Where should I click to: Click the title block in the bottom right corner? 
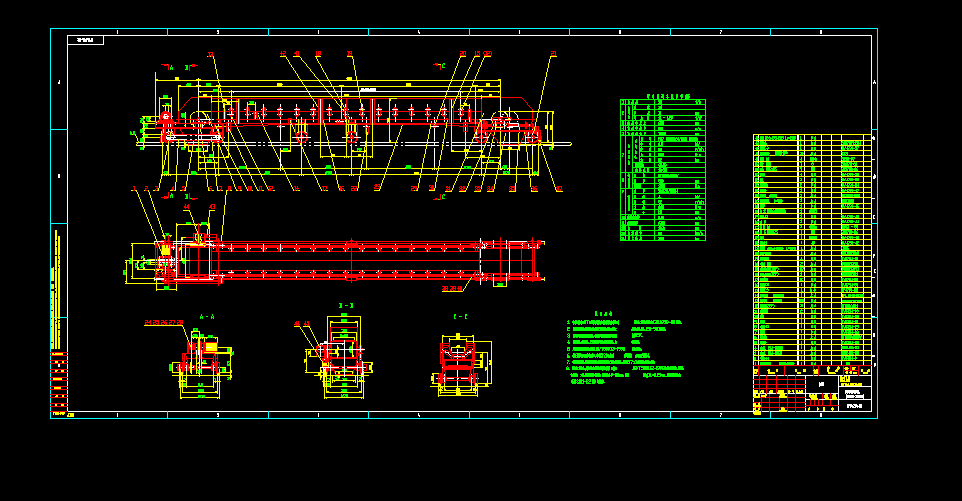(x=812, y=389)
